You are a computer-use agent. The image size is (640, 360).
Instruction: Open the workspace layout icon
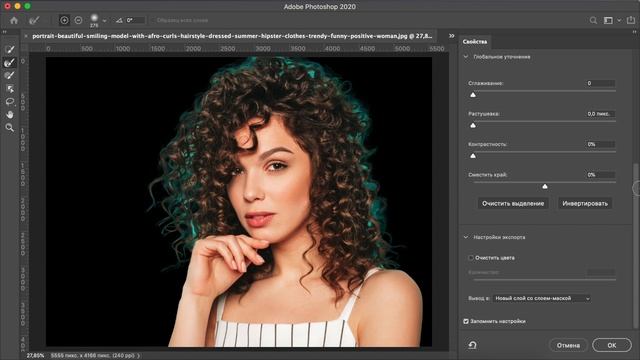608,20
